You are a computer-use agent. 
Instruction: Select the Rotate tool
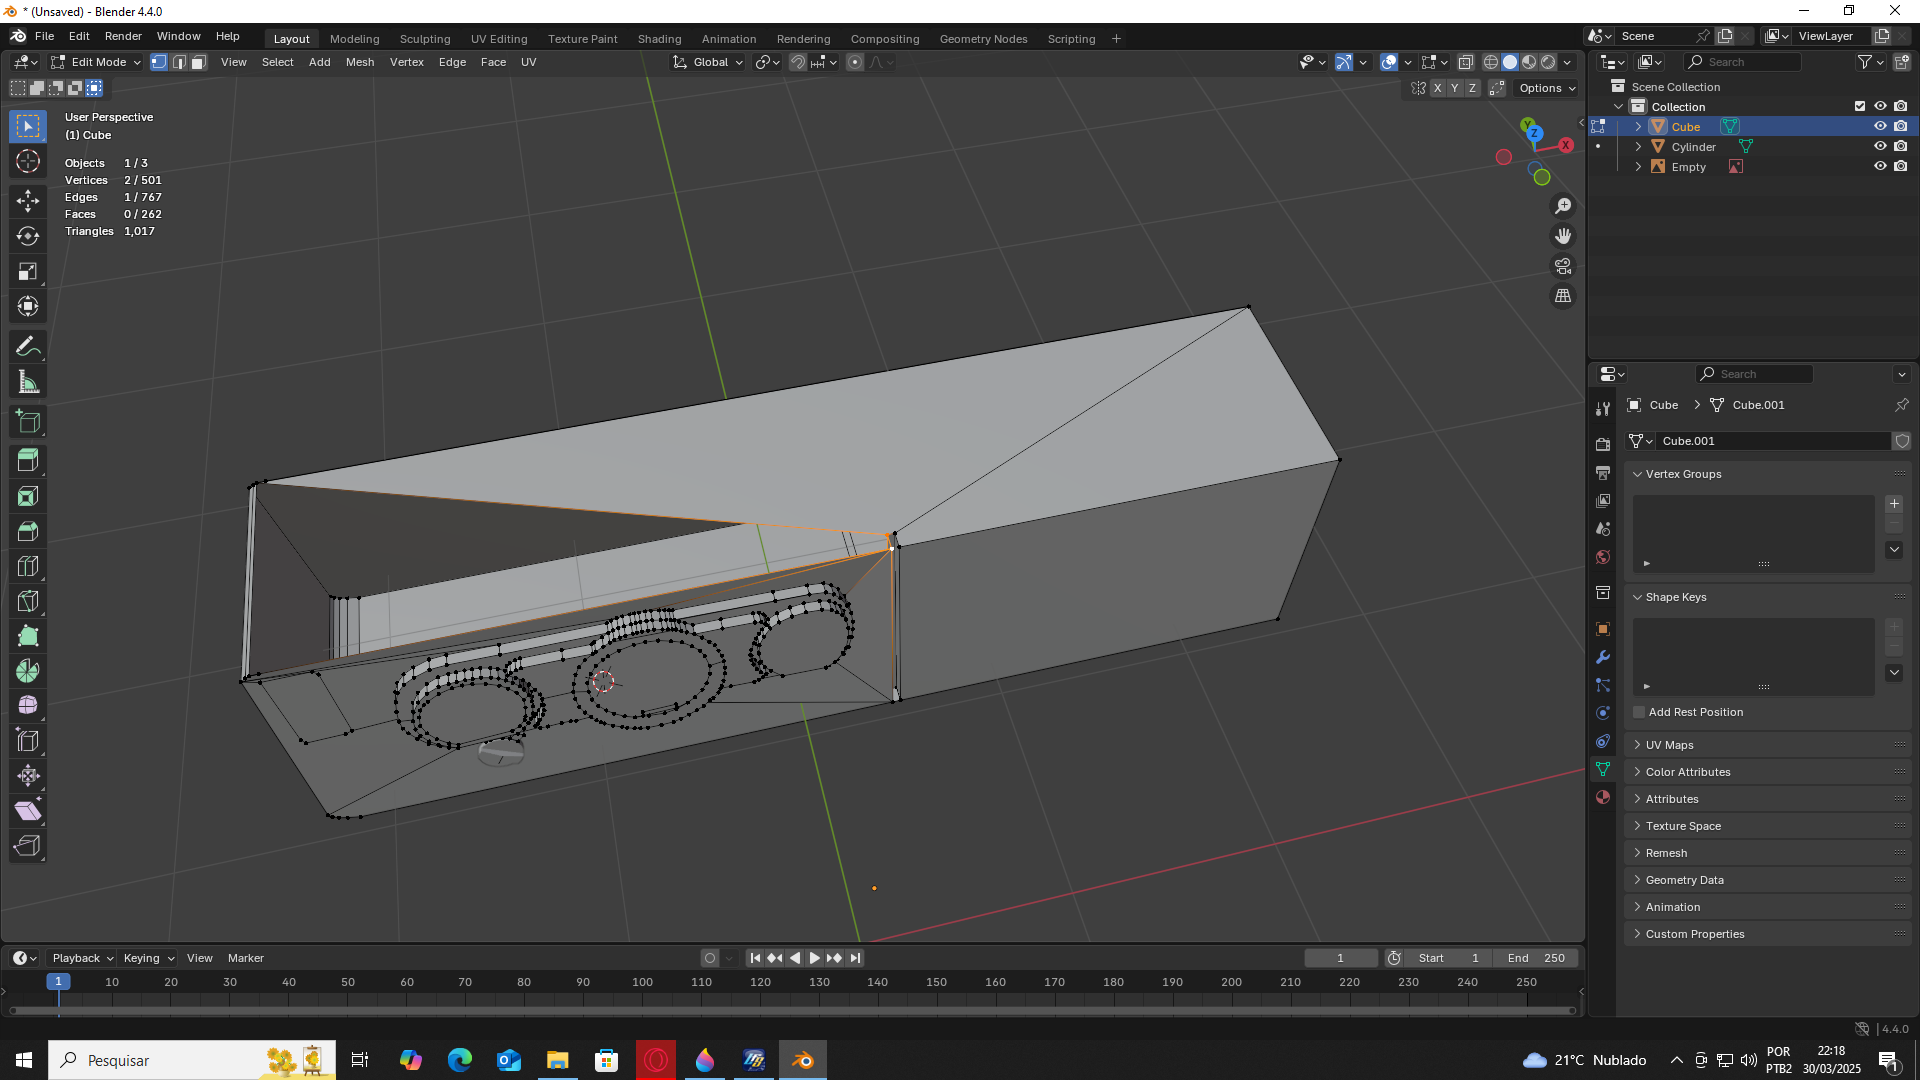[x=28, y=236]
